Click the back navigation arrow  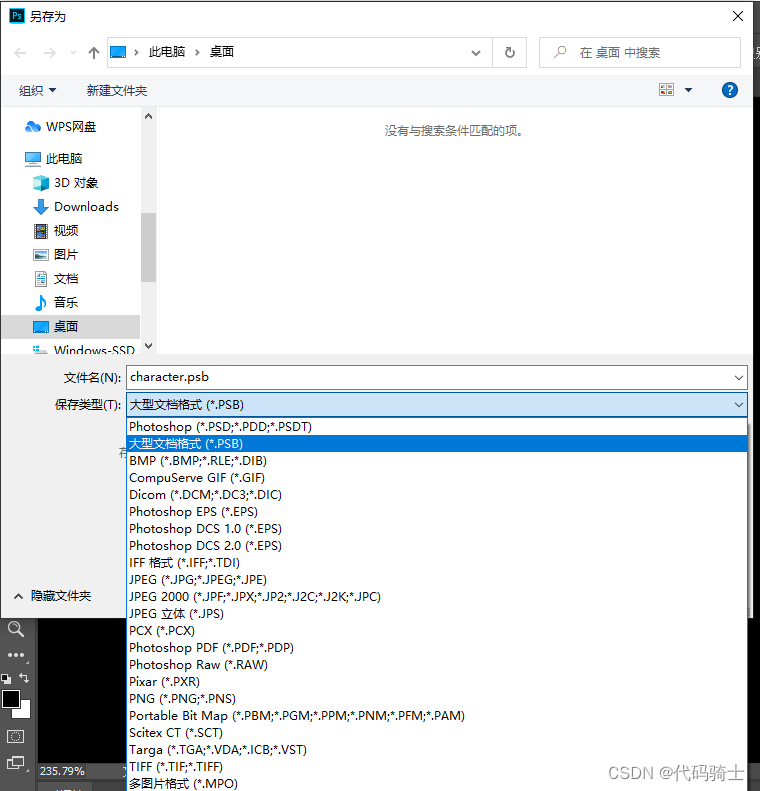[20, 52]
